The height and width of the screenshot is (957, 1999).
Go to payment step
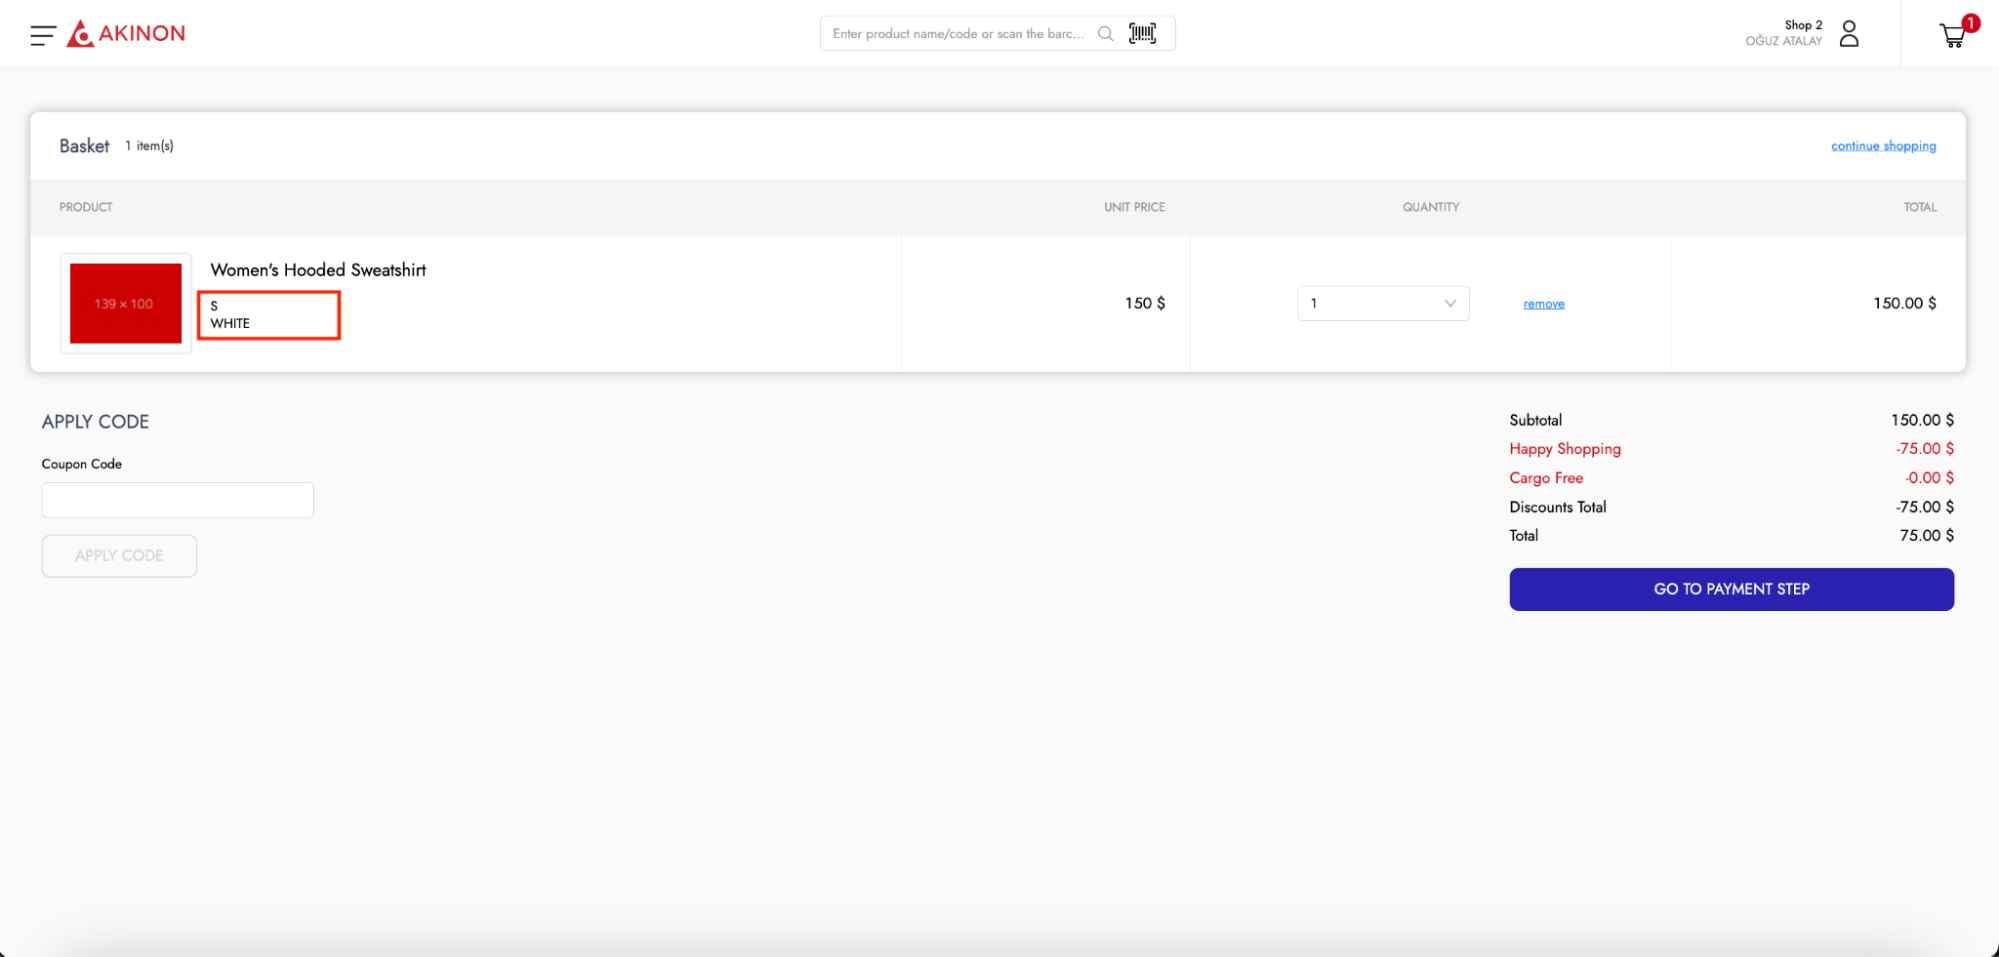click(1731, 589)
